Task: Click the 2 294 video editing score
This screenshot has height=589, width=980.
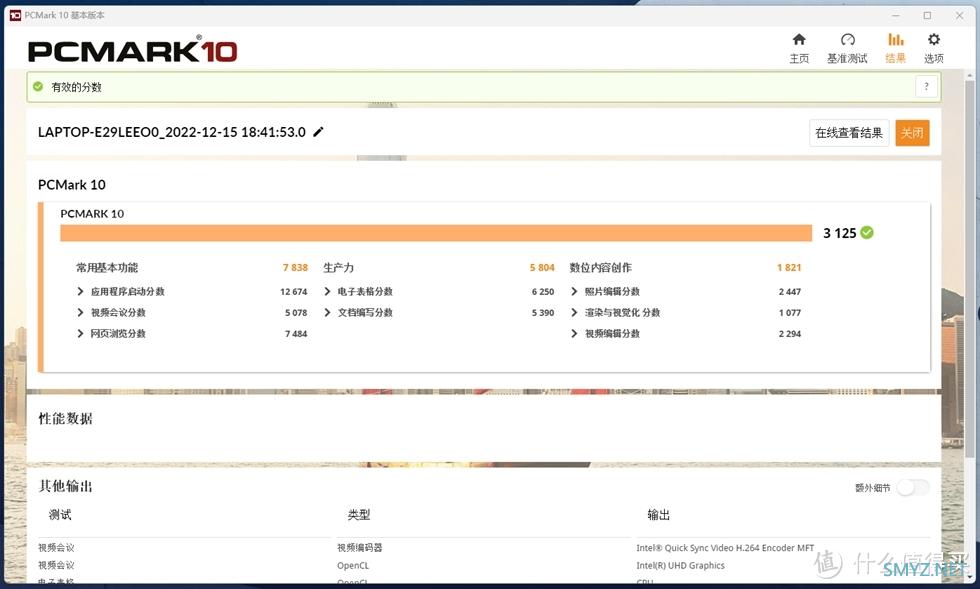Action: coord(789,334)
